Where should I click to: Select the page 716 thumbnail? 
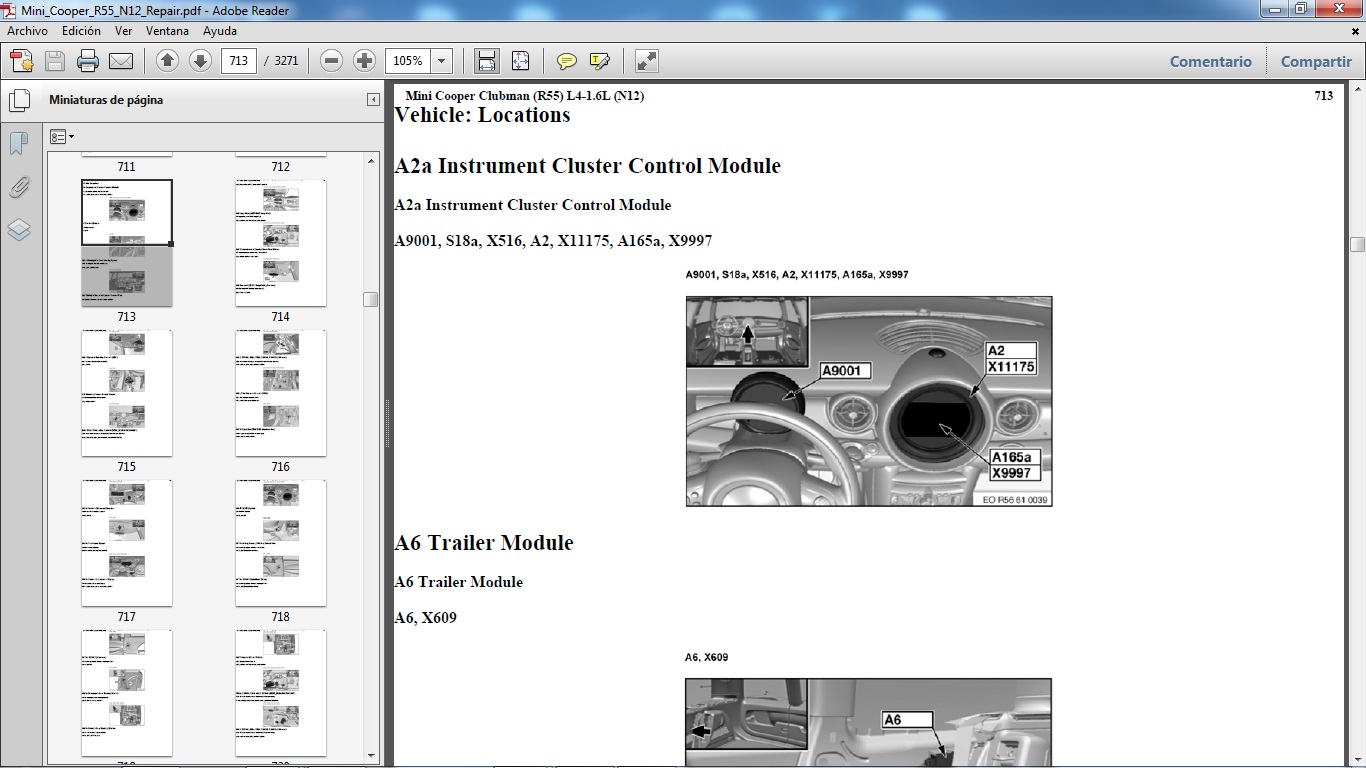coord(281,393)
